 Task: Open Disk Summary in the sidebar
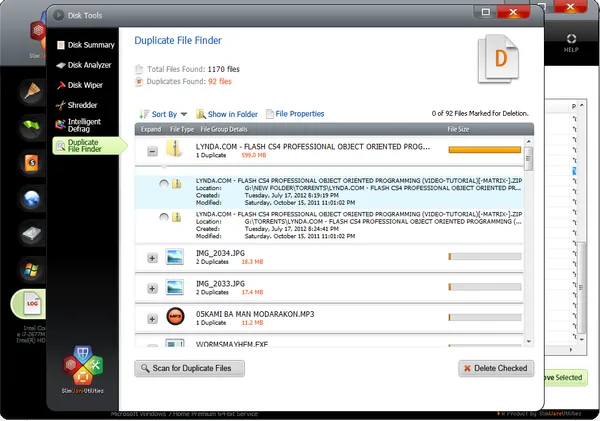(x=85, y=45)
